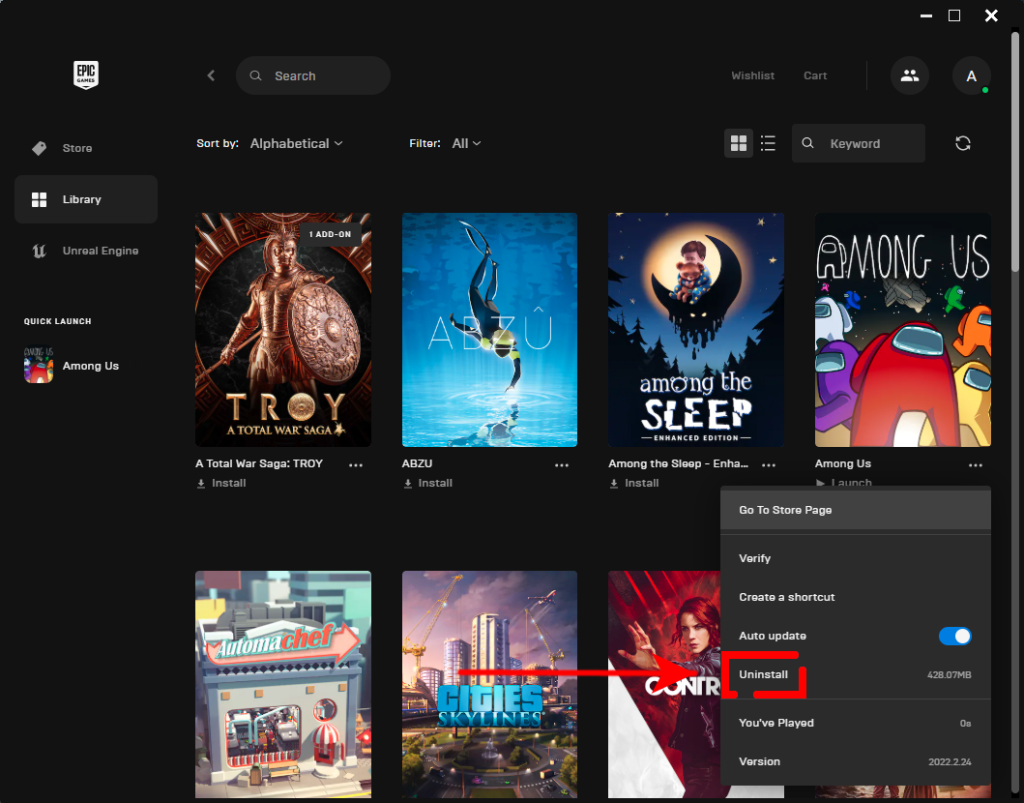Click the Control game cover art

coord(664,684)
